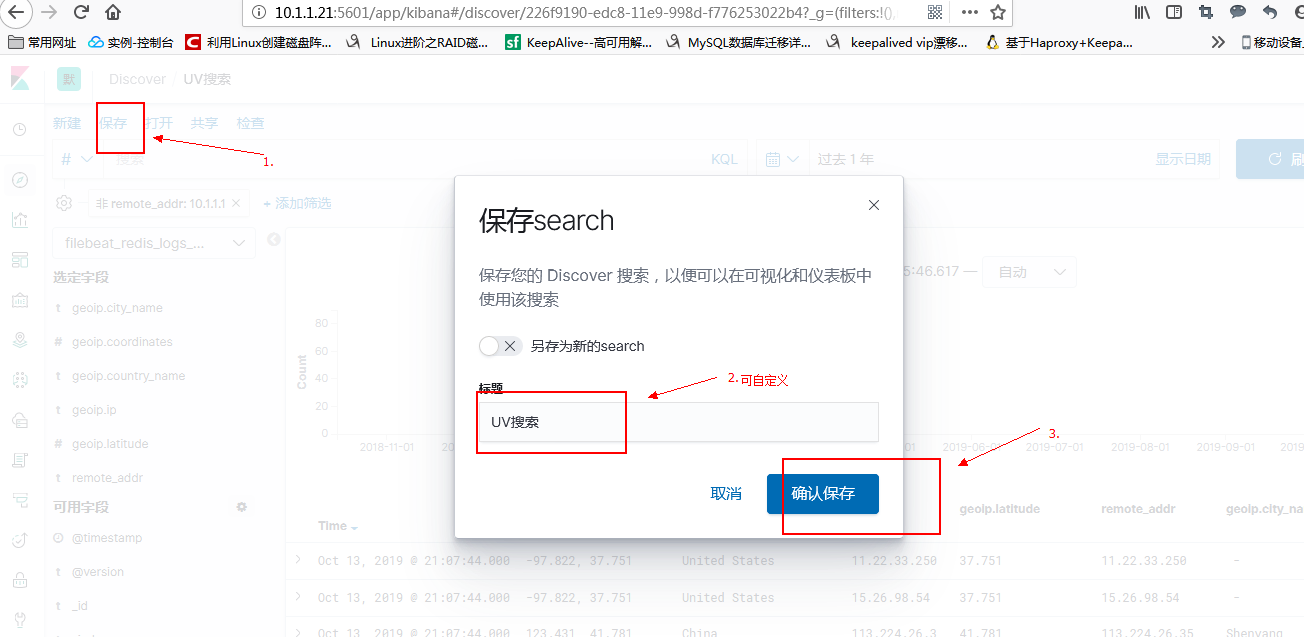Sort by Time column arrow
The width and height of the screenshot is (1304, 637).
pyautogui.click(x=354, y=527)
